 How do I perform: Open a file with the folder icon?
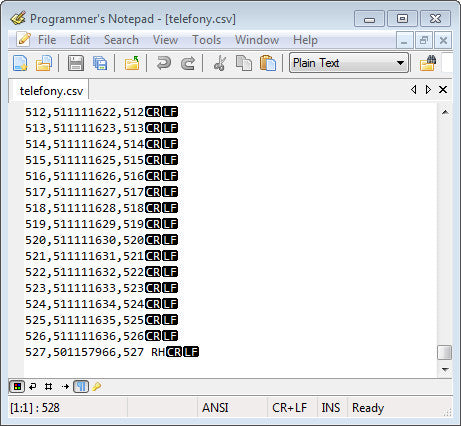click(x=44, y=63)
